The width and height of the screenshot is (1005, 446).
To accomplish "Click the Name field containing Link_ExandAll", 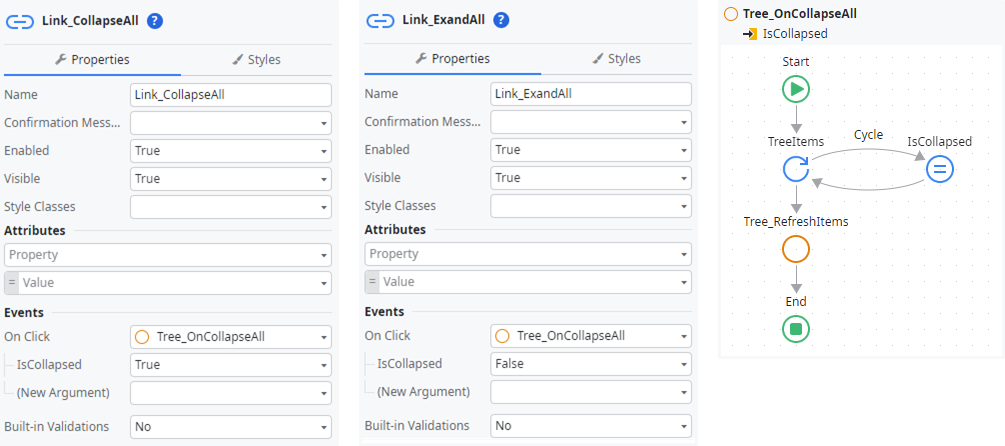I will (x=590, y=95).
